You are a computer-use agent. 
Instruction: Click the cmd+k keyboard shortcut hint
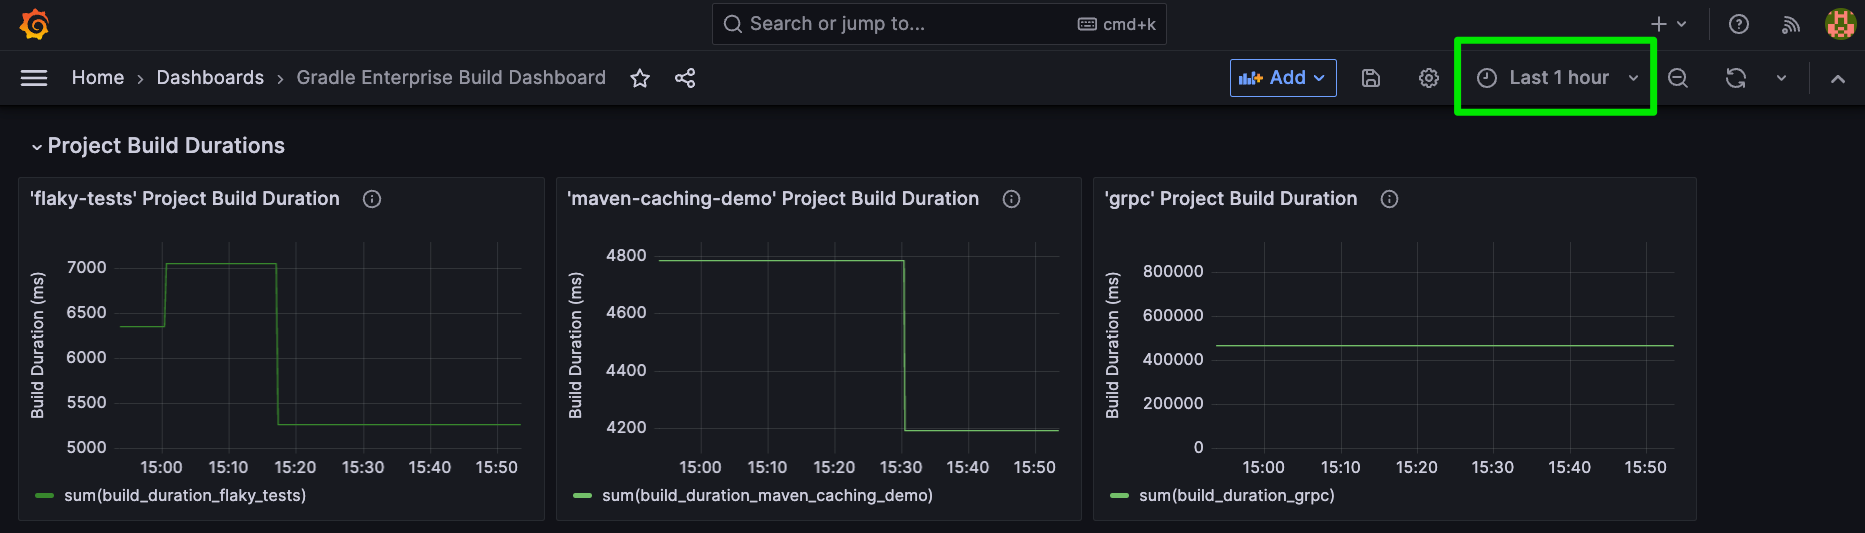pyautogui.click(x=1117, y=24)
